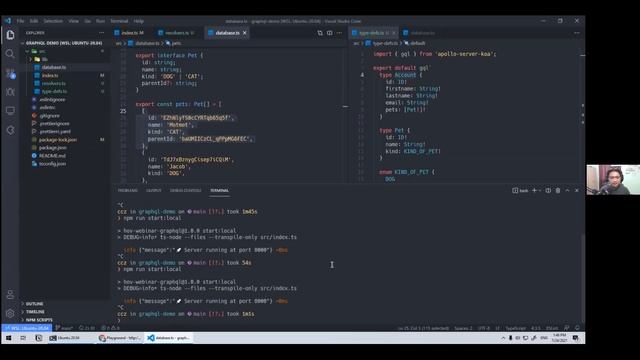640x360 pixels.
Task: Open database.ts in the file tree
Action: pyautogui.click(x=64, y=67)
